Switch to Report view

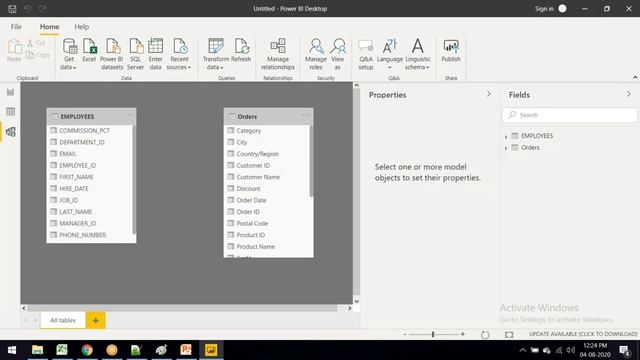pyautogui.click(x=11, y=92)
